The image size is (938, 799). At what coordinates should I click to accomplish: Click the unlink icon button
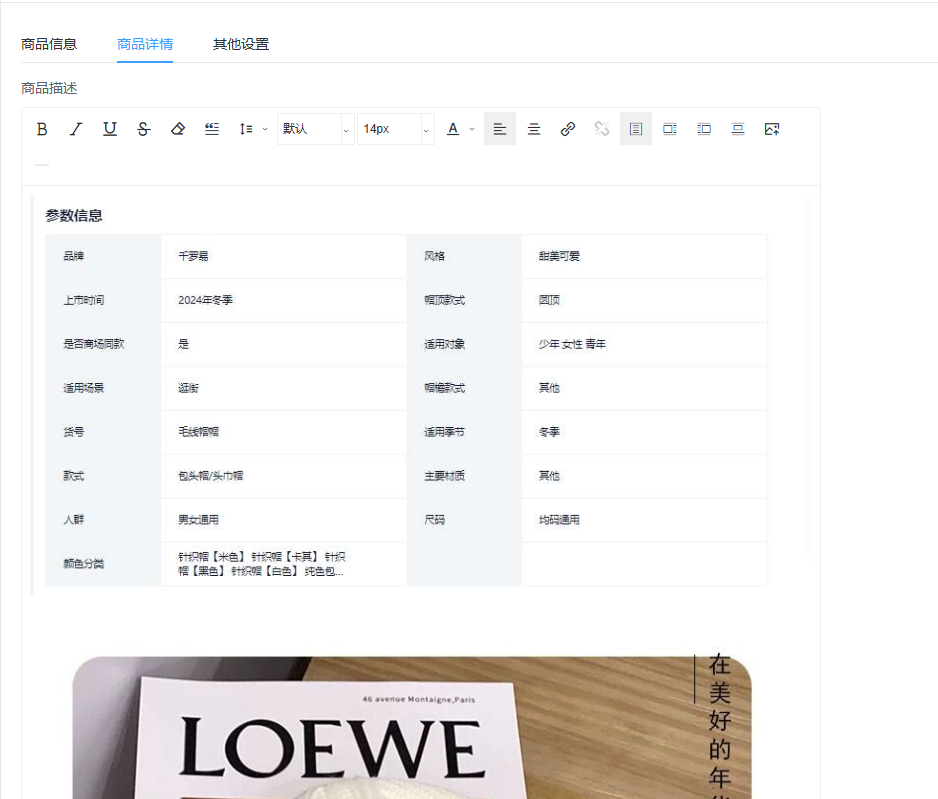click(x=602, y=129)
